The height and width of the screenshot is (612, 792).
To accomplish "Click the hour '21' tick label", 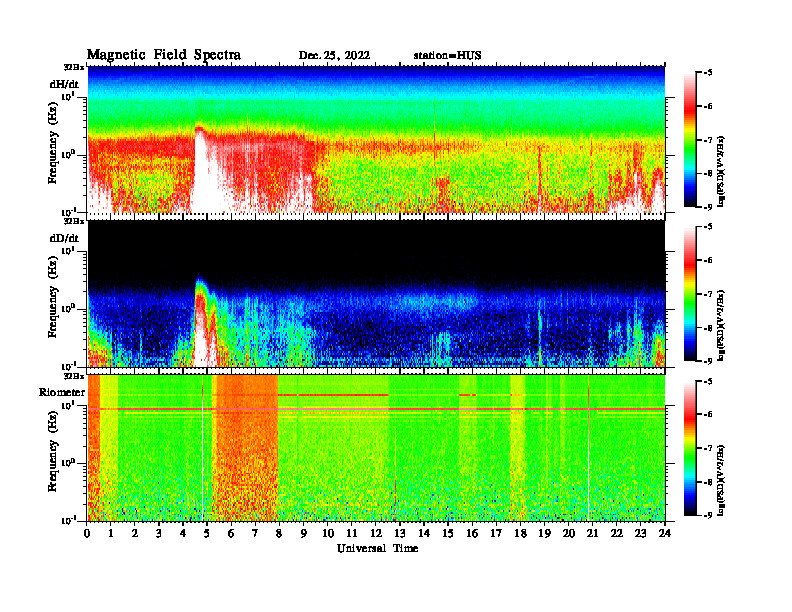I will click(x=592, y=533).
